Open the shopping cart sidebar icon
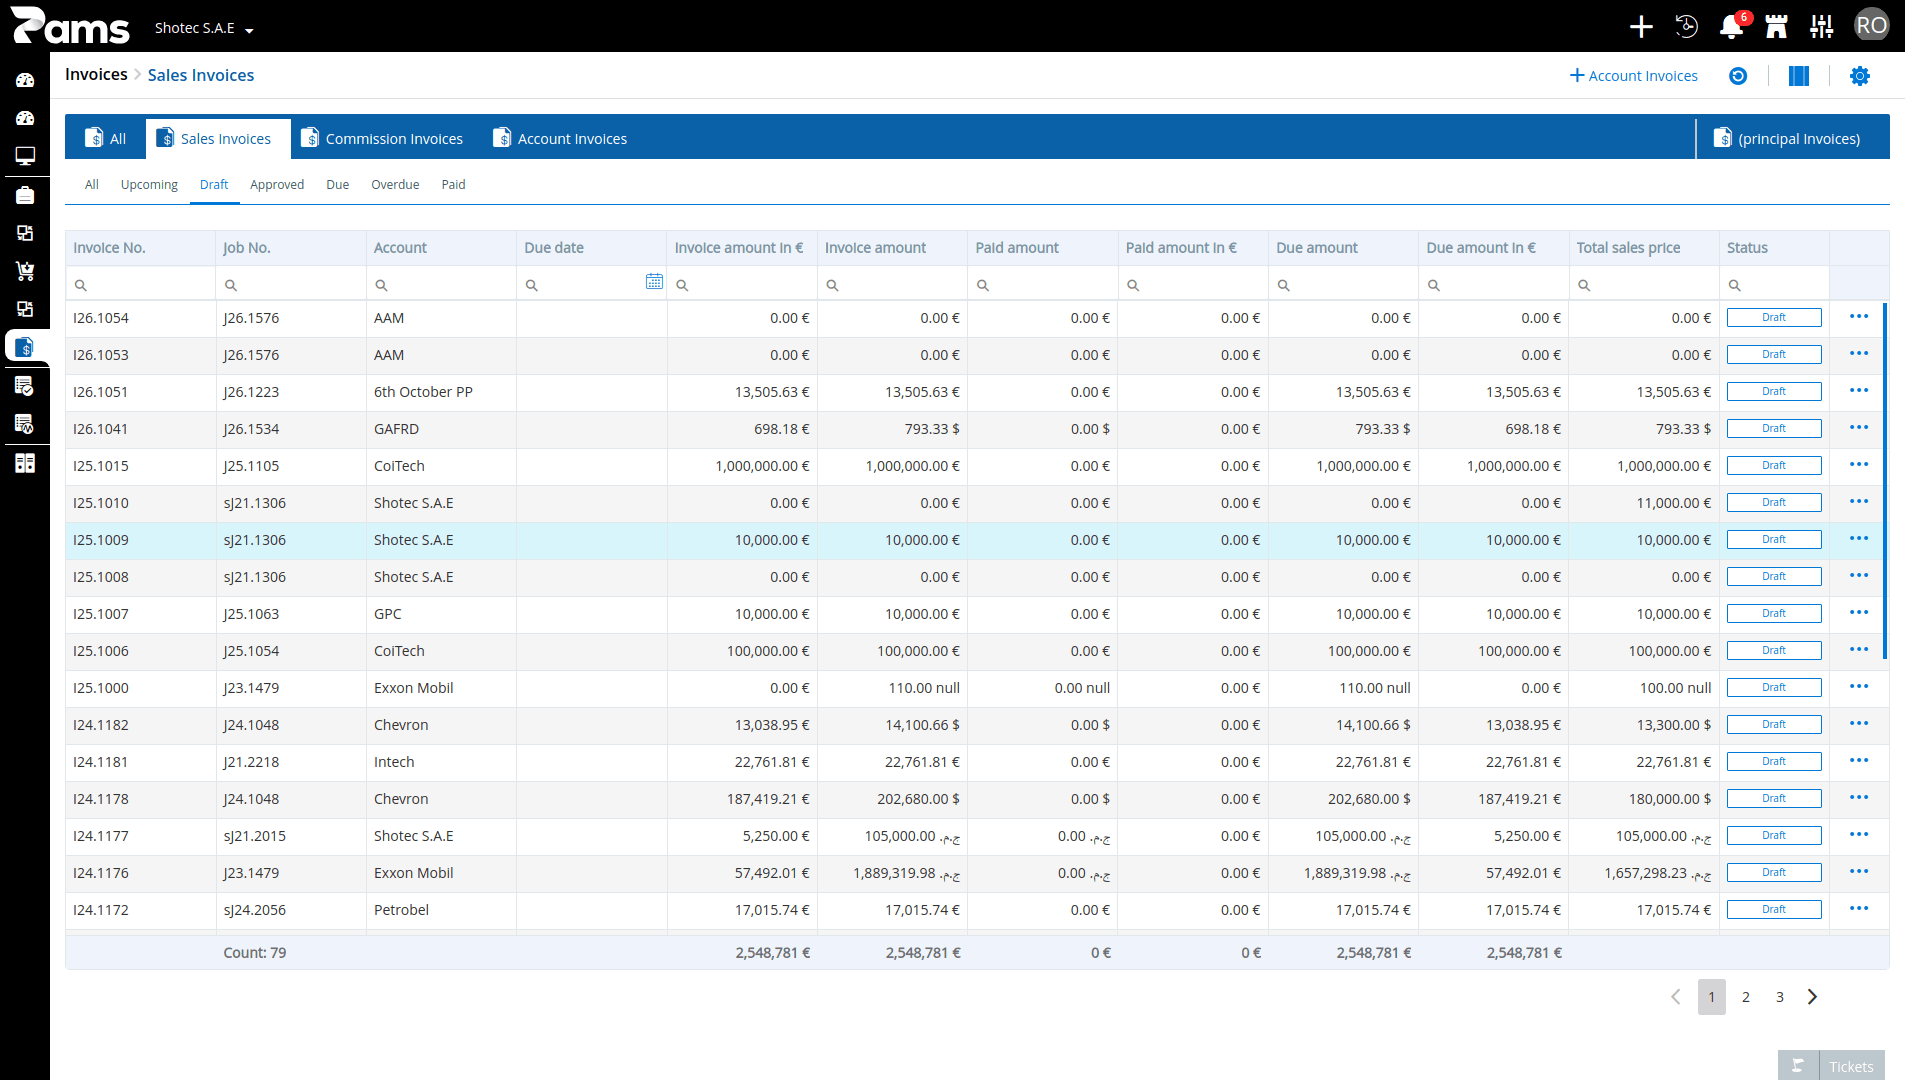 coord(25,271)
